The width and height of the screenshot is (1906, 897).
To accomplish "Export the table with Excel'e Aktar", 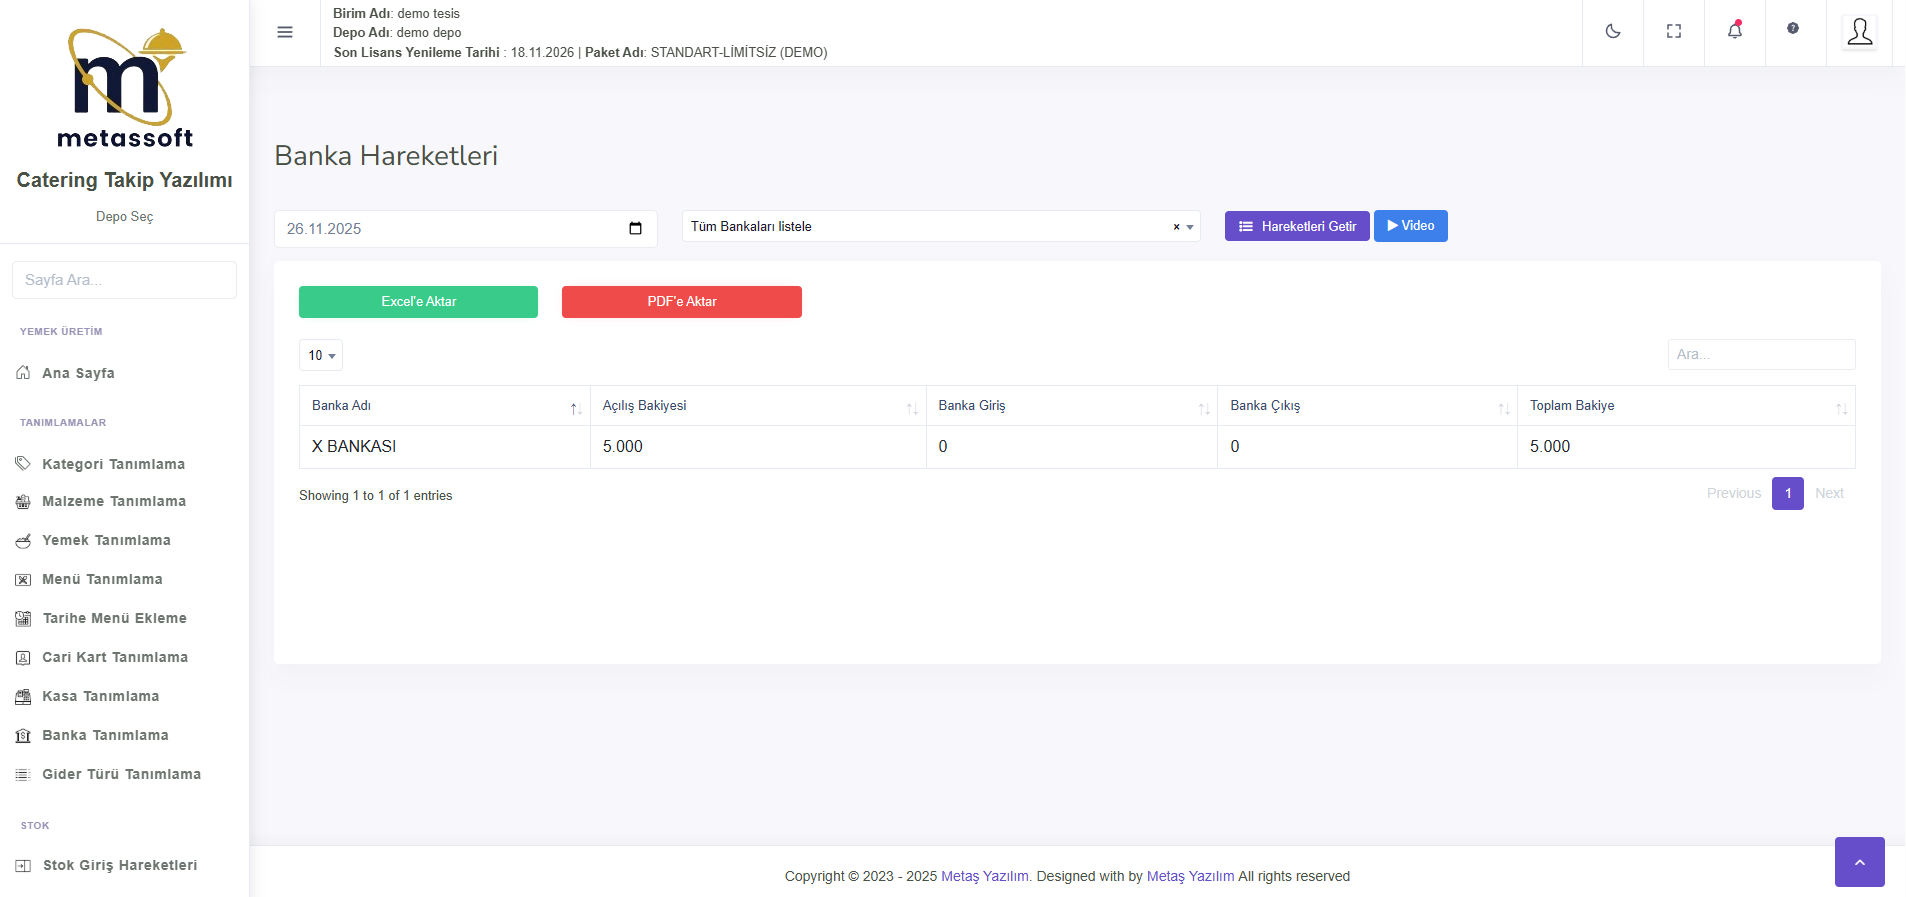I will click(418, 302).
